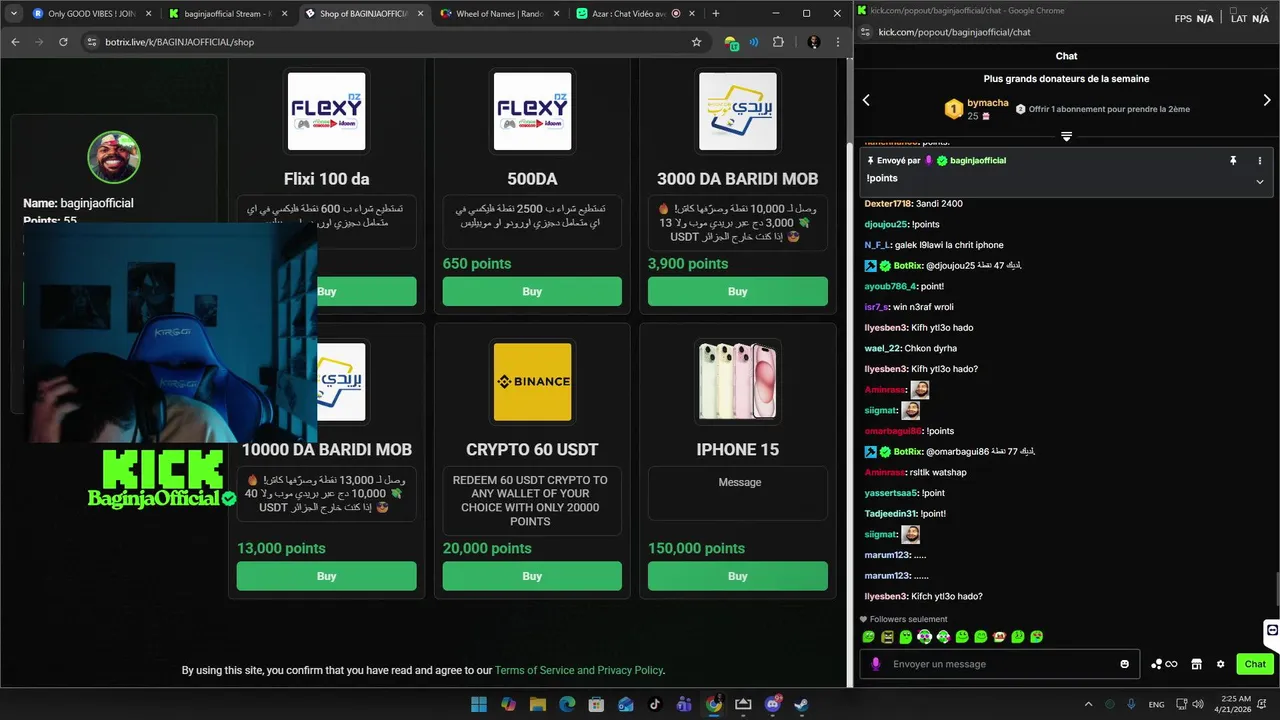Open the pinned message three-dot options
Viewport: 1280px width, 720px height.
tap(1260, 160)
